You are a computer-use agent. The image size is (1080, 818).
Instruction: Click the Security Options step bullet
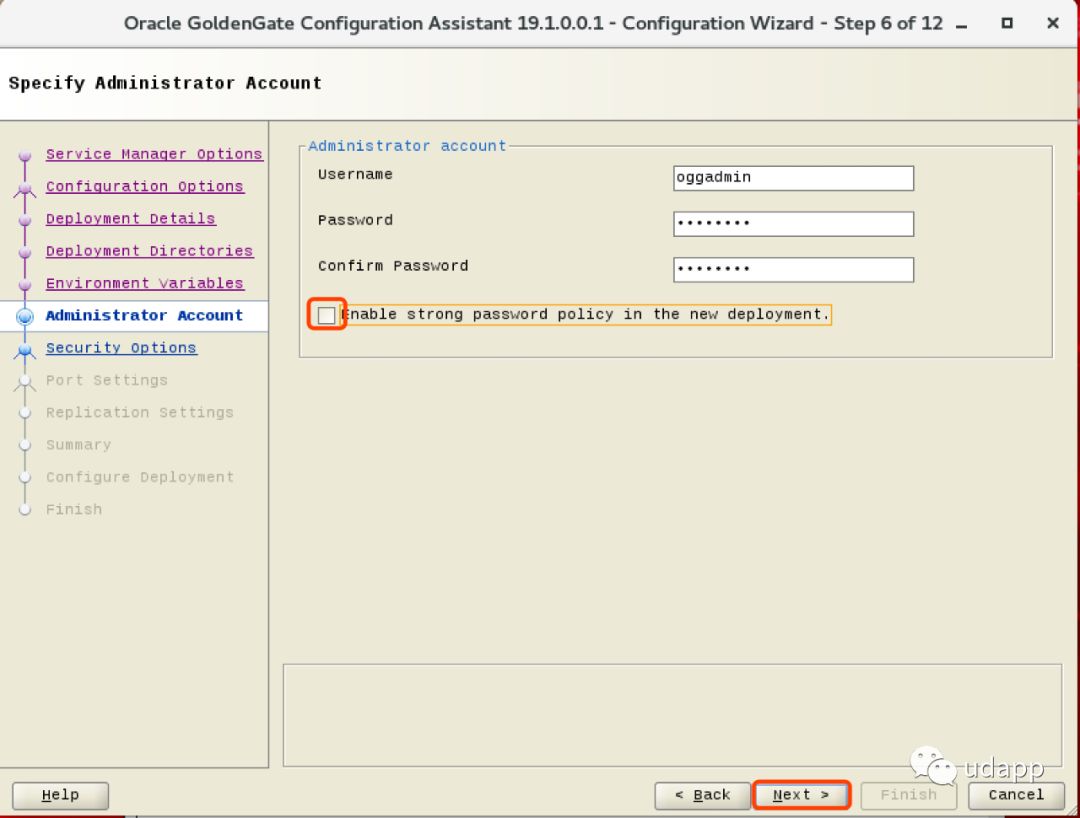tap(25, 350)
